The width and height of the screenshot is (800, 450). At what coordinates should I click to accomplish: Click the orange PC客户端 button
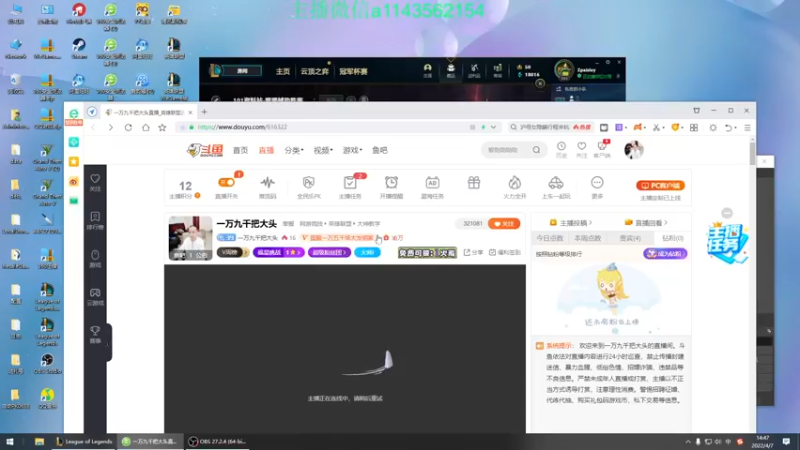click(x=660, y=185)
